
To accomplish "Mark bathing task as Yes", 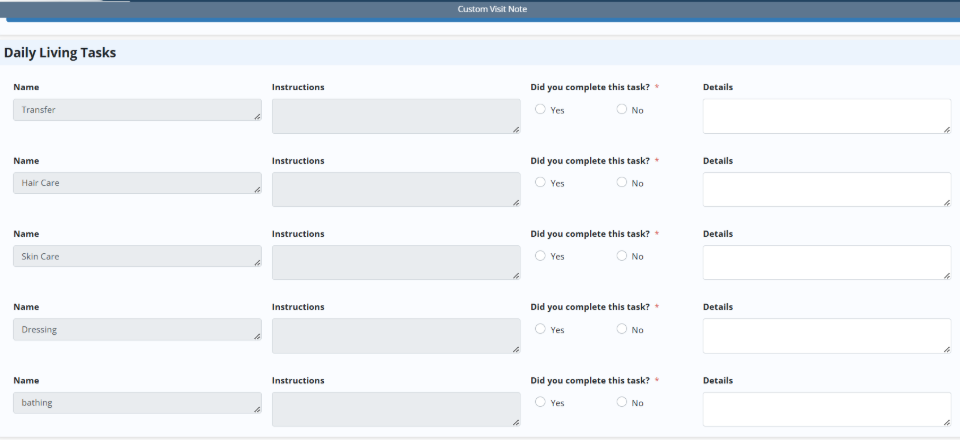I will pos(541,402).
